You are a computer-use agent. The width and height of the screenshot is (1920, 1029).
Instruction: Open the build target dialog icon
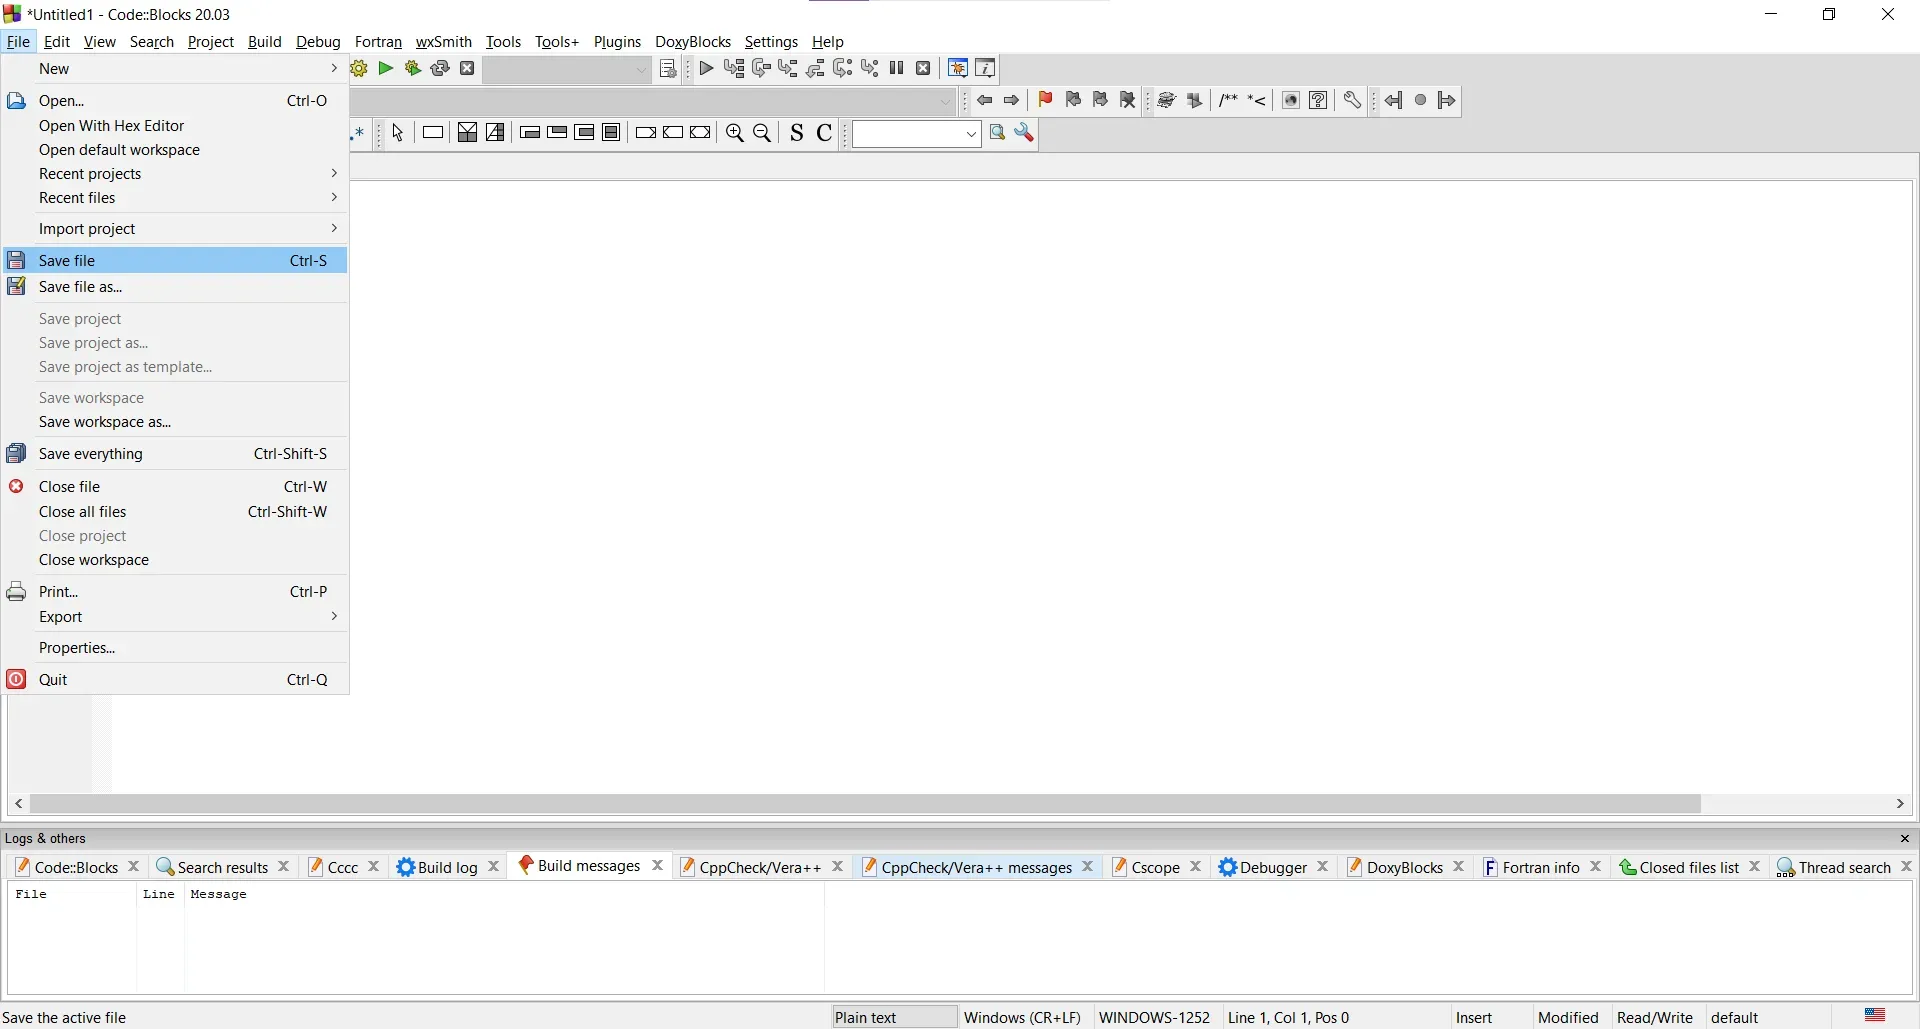coord(669,69)
